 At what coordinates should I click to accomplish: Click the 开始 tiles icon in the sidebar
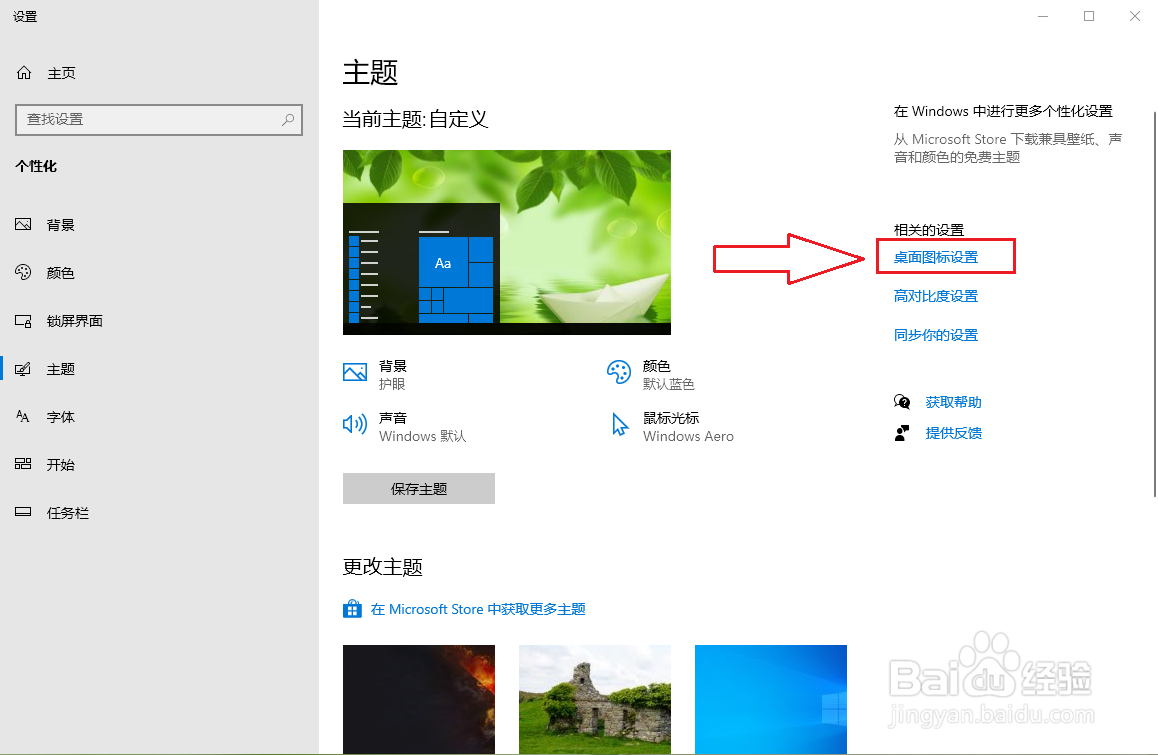click(23, 464)
